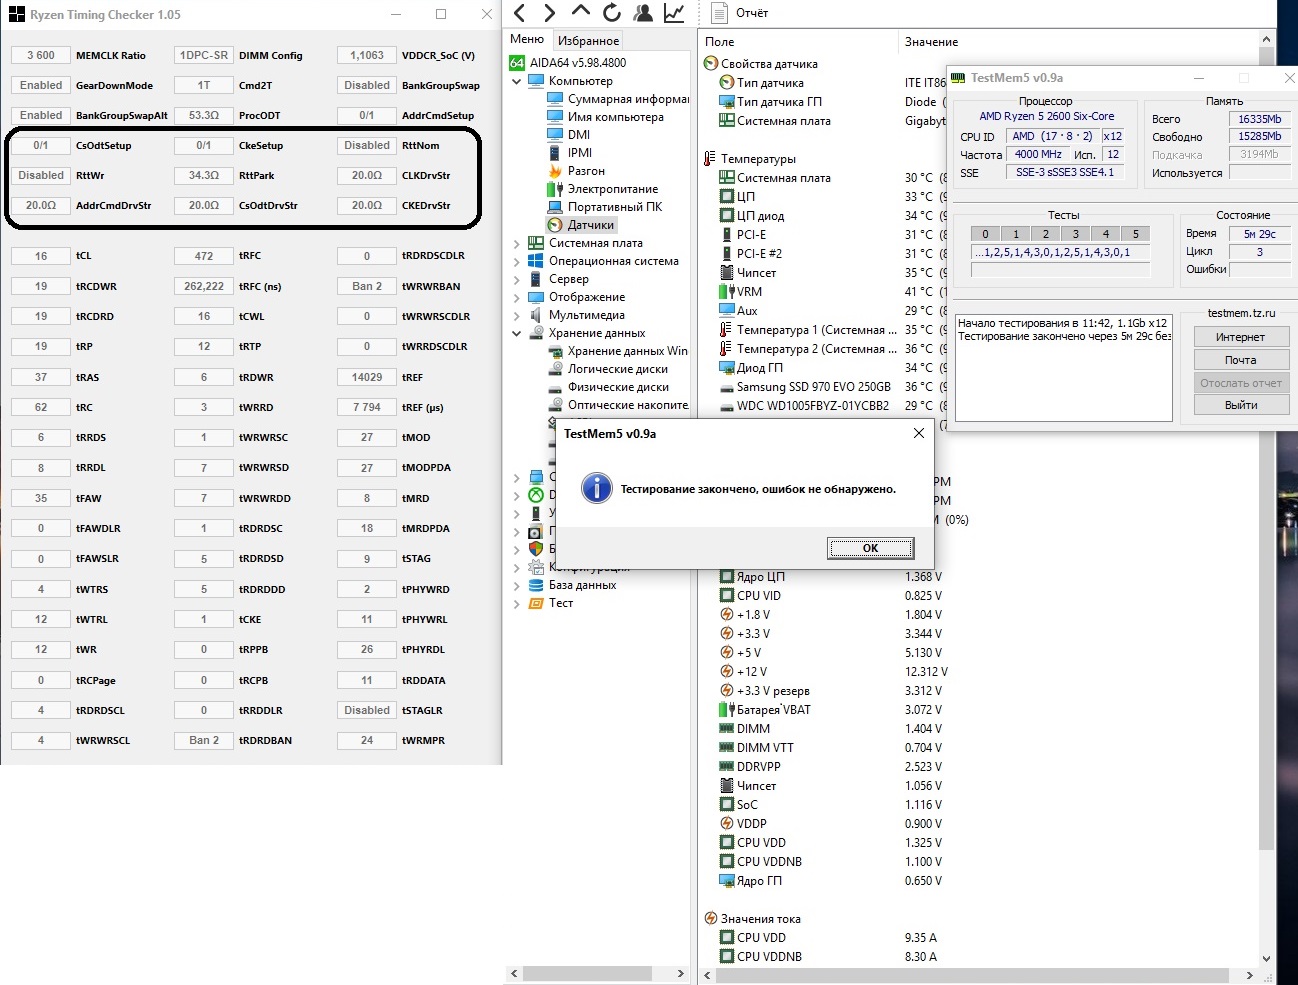This screenshot has width=1298, height=985.
Task: Click the tCL value field in Ryzen Timing Checker
Action: coord(41,256)
